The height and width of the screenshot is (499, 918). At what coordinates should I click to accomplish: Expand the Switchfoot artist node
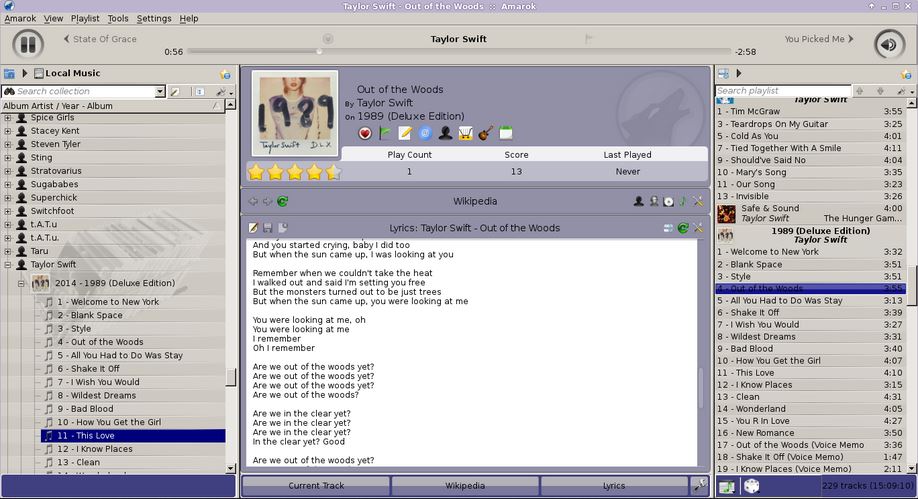point(8,211)
